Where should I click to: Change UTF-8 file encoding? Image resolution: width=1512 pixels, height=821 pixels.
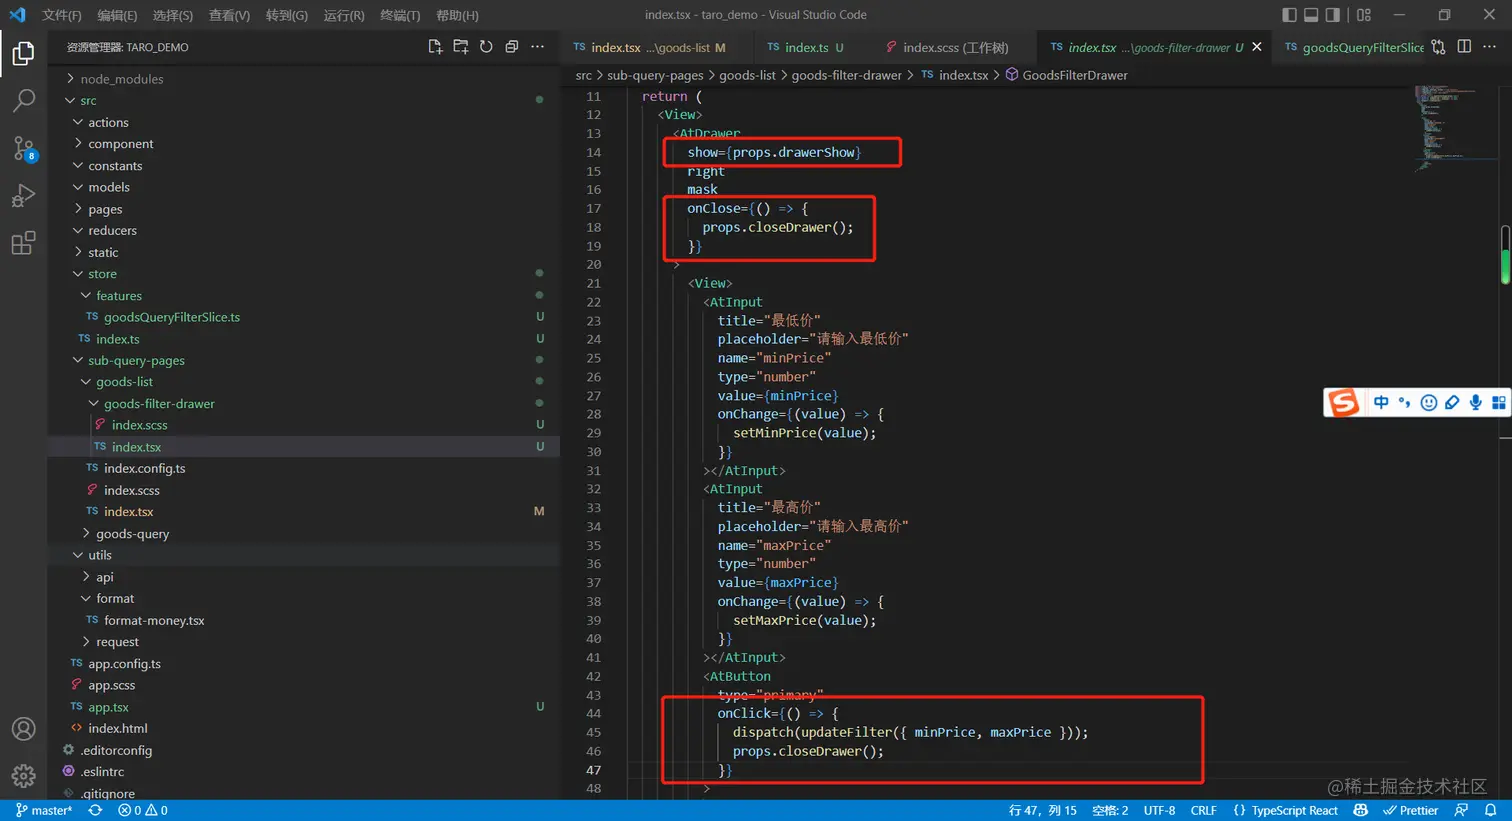point(1159,810)
